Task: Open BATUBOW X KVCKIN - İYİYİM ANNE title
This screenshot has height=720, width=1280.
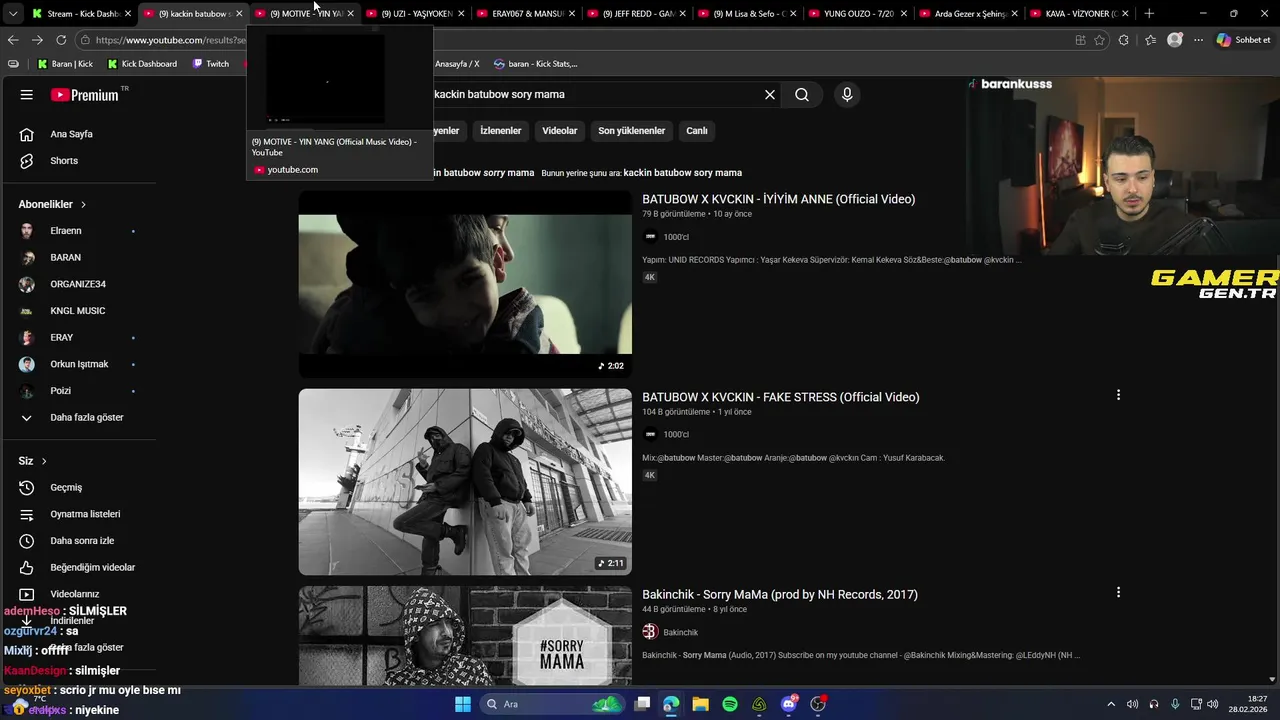Action: [778, 199]
